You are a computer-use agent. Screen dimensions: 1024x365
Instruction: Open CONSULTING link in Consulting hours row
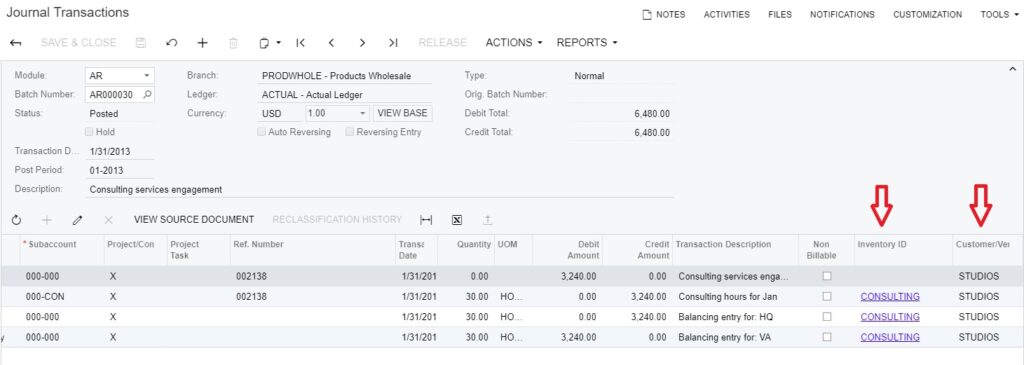point(890,296)
